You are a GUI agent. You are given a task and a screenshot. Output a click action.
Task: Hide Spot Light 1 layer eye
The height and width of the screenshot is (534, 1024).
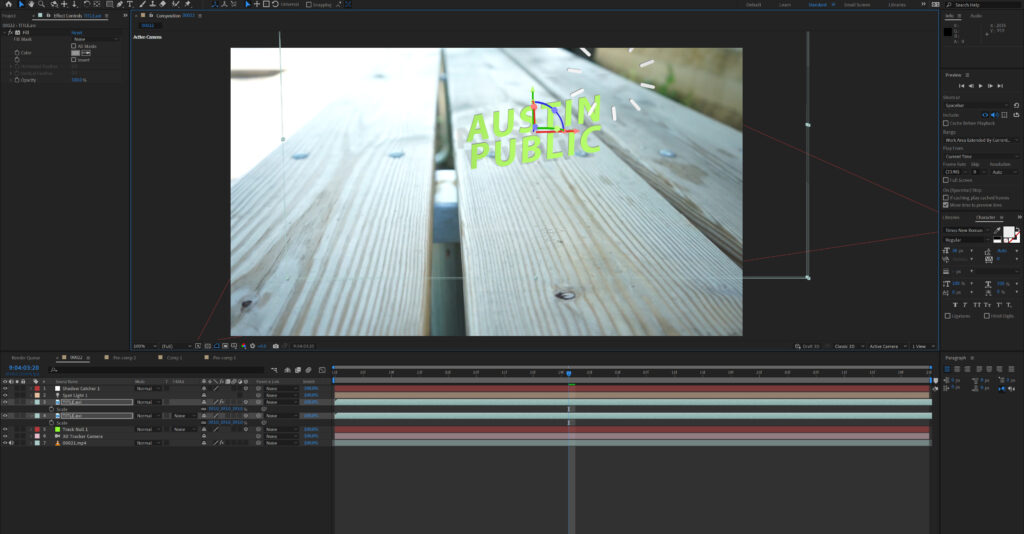click(x=5, y=395)
